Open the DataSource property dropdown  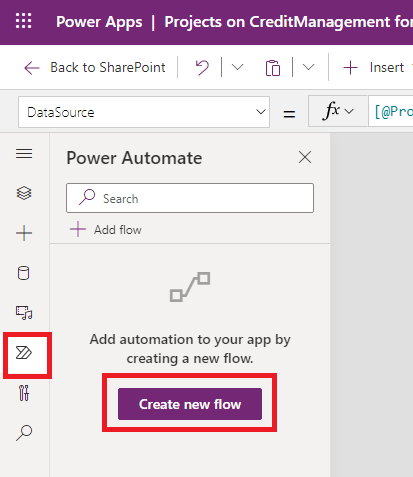(144, 112)
